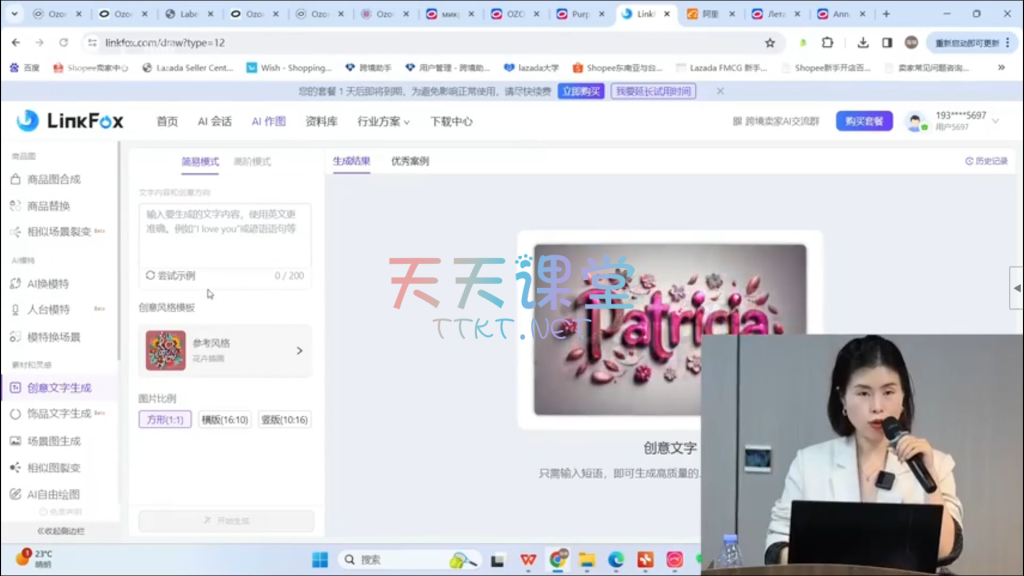Screen dimensions: 1024x576
Task: Select 人台模特 sidebar item
Action: point(48,310)
